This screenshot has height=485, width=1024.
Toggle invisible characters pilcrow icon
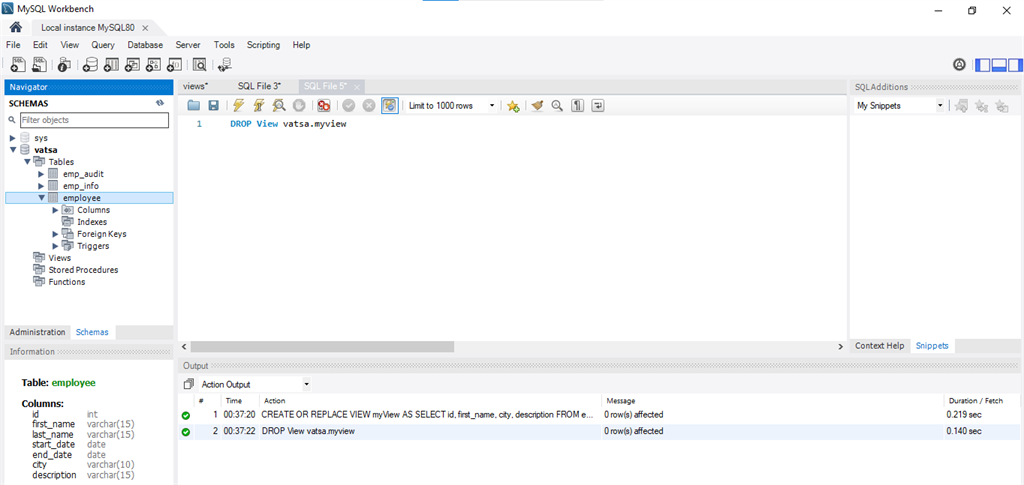click(x=577, y=105)
